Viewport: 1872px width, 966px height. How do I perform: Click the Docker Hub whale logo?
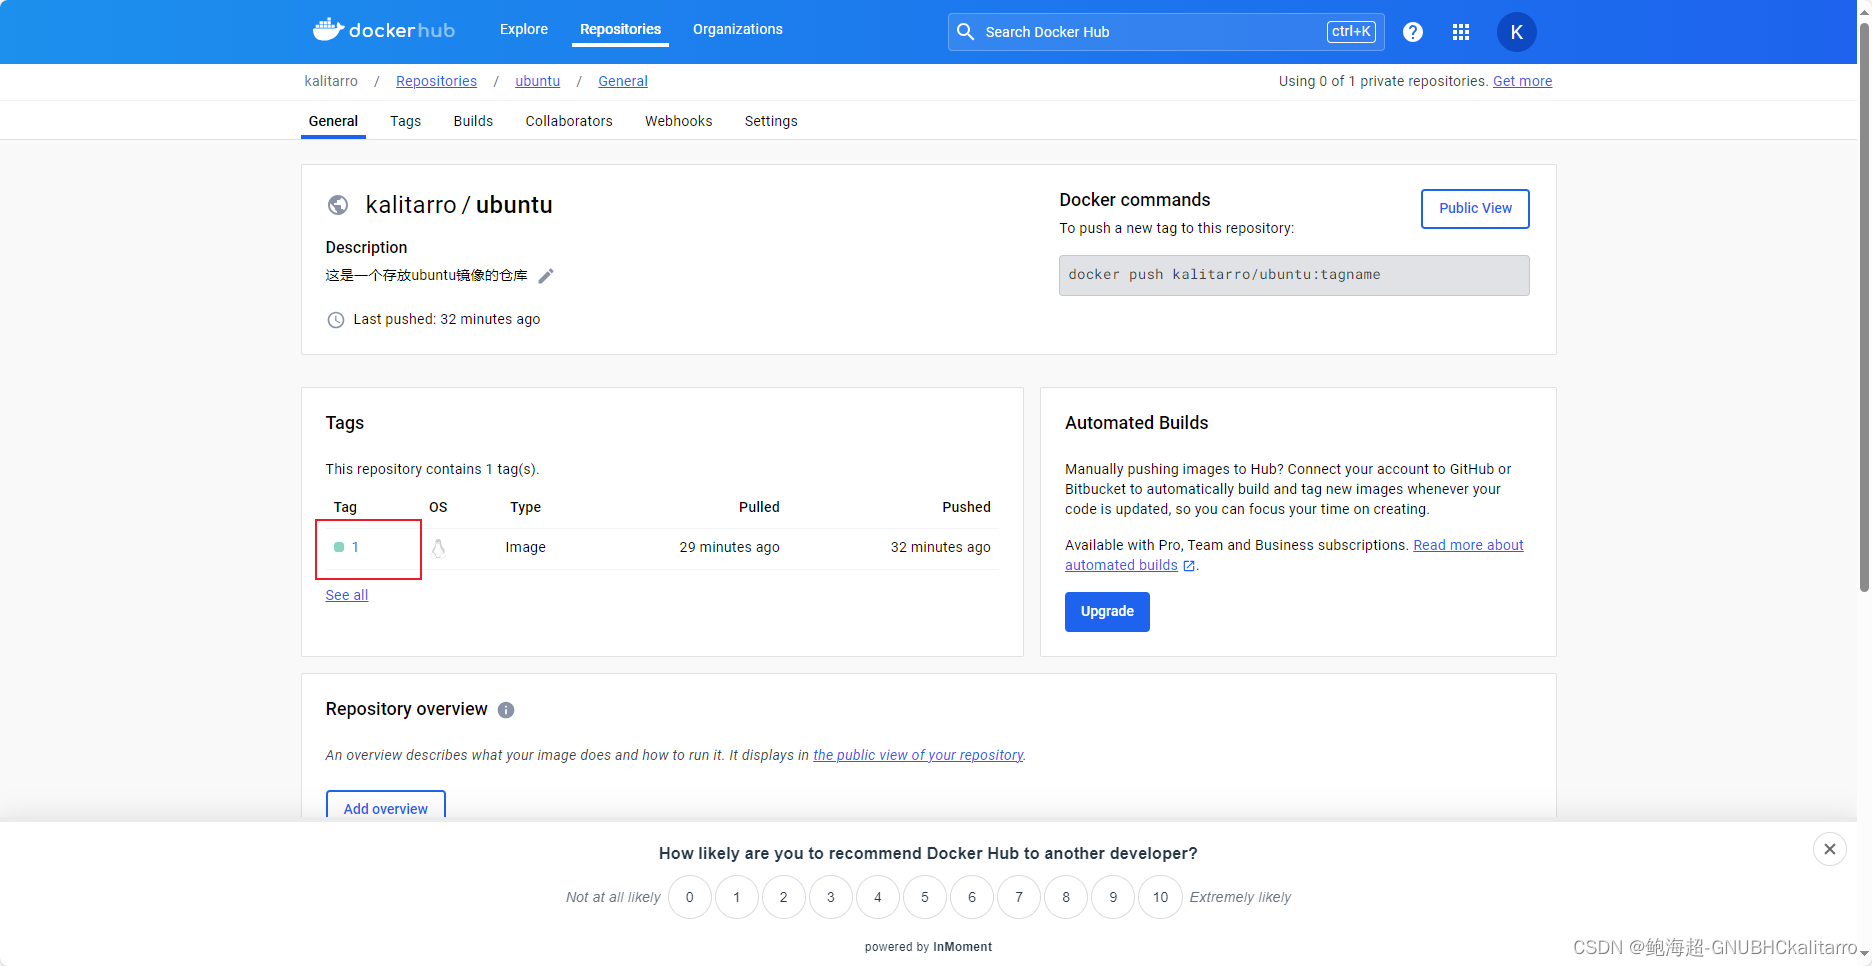point(384,30)
